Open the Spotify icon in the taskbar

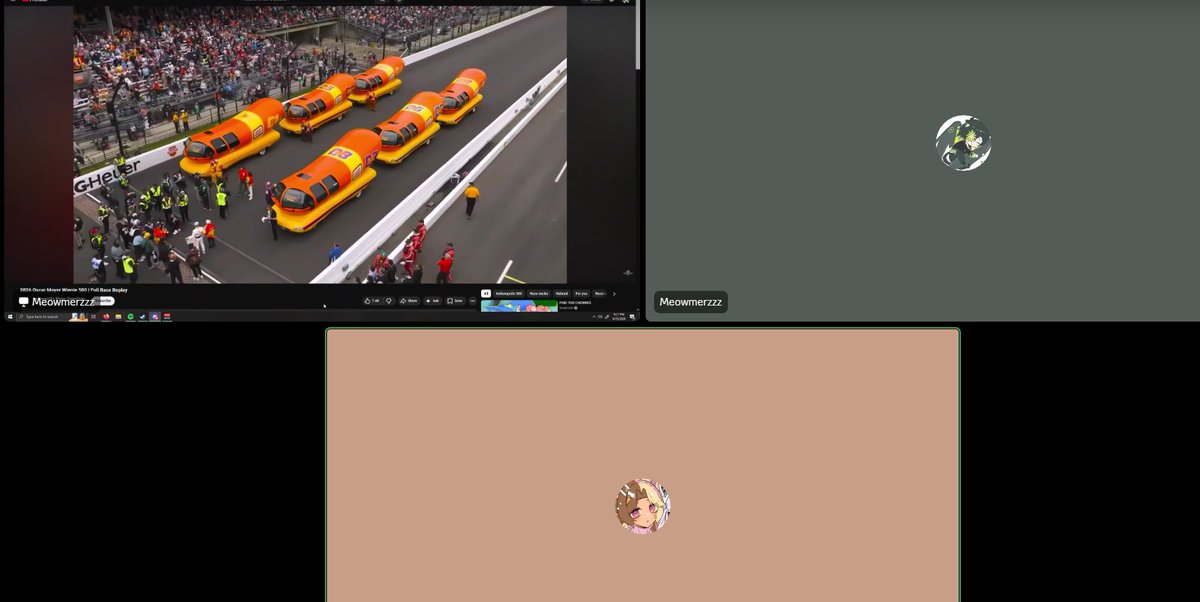[x=130, y=317]
